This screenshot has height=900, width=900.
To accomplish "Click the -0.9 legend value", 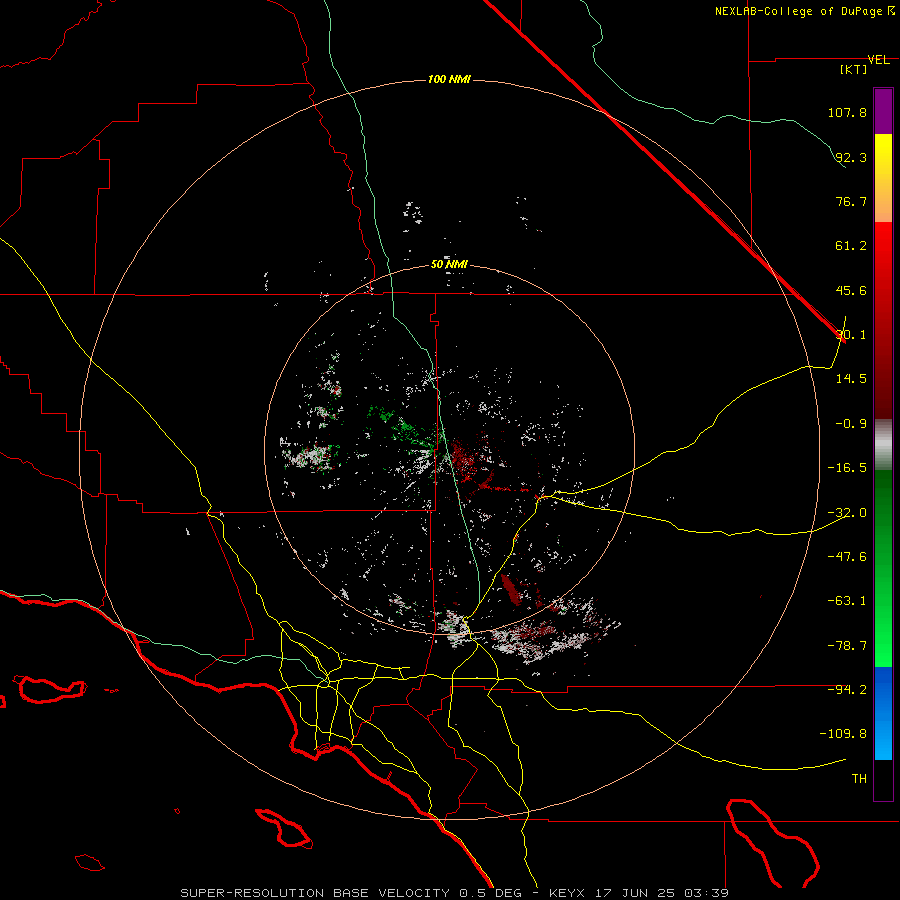I will pyautogui.click(x=851, y=423).
